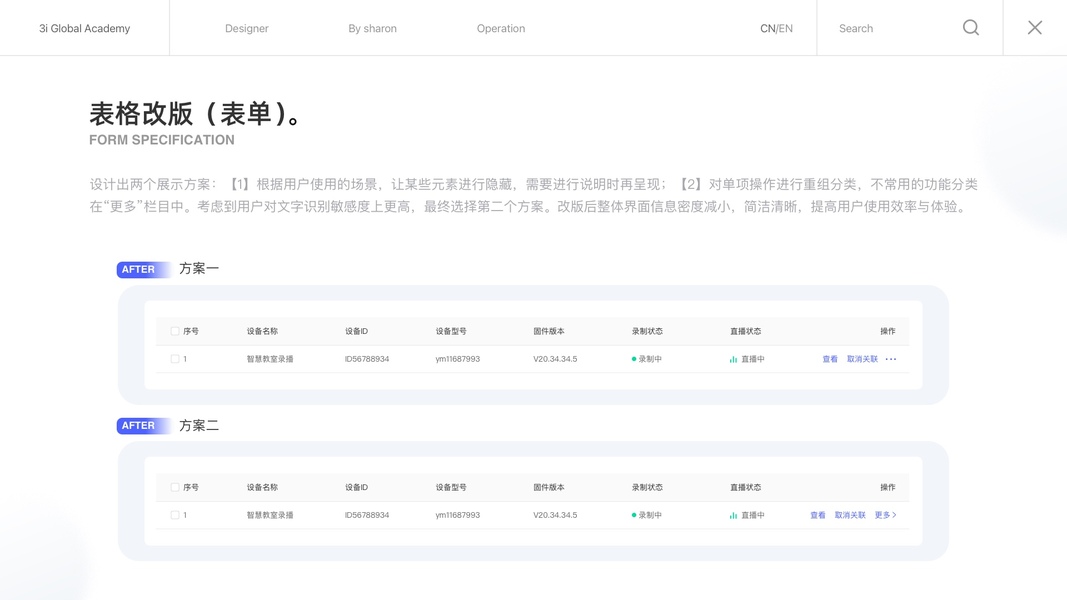Click 智慧教室录播 cell in 方案二
Screen dimensions: 1067x600
[x=270, y=515]
